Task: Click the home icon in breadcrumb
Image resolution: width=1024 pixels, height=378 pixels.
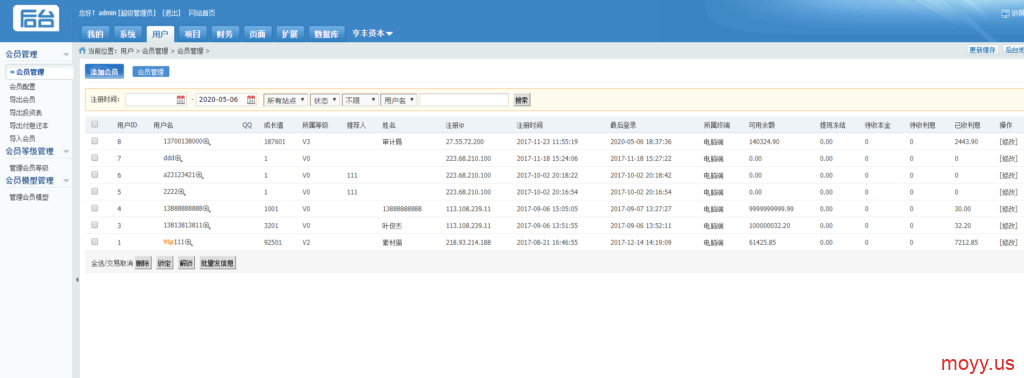Action: click(82, 50)
